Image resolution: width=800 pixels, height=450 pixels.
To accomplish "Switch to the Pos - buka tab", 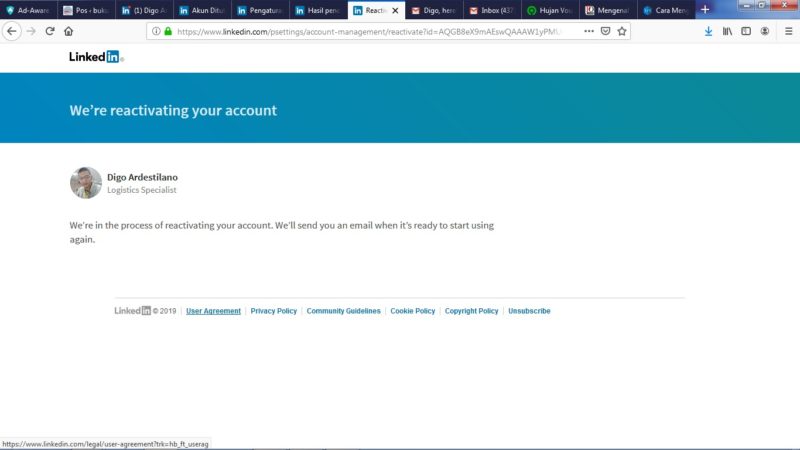I will tap(86, 10).
